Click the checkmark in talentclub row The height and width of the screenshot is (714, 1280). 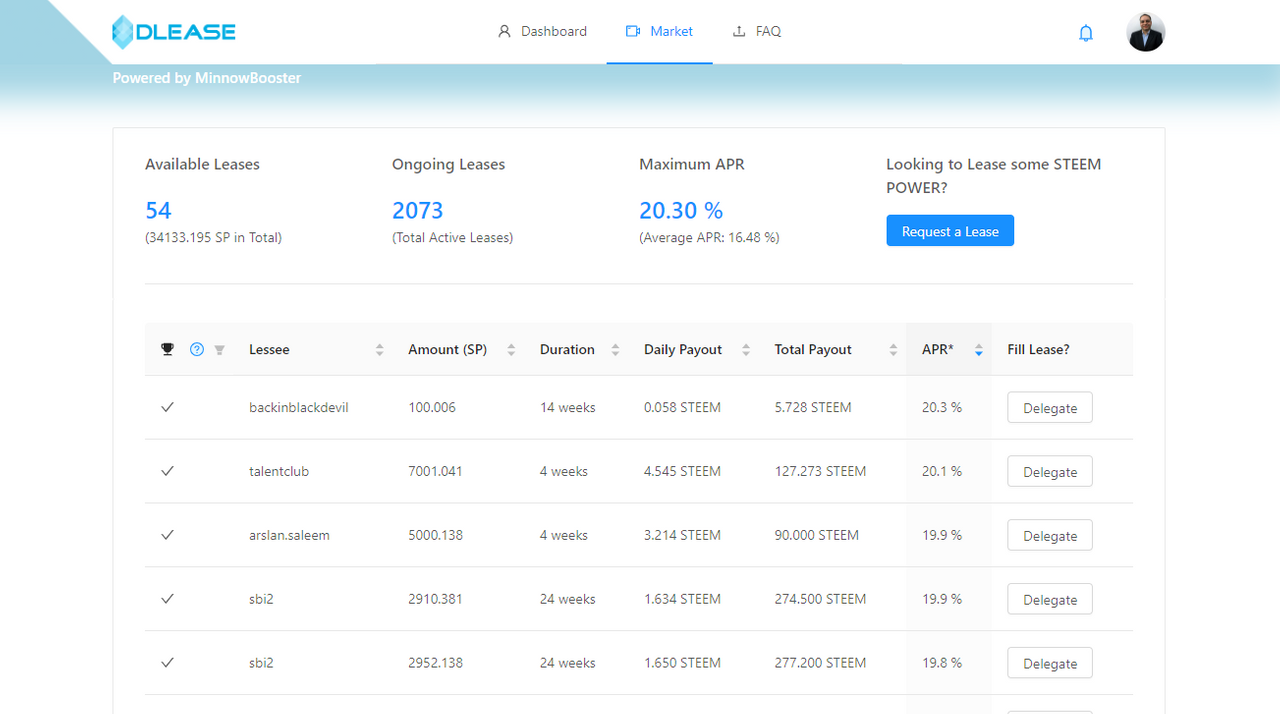click(168, 471)
